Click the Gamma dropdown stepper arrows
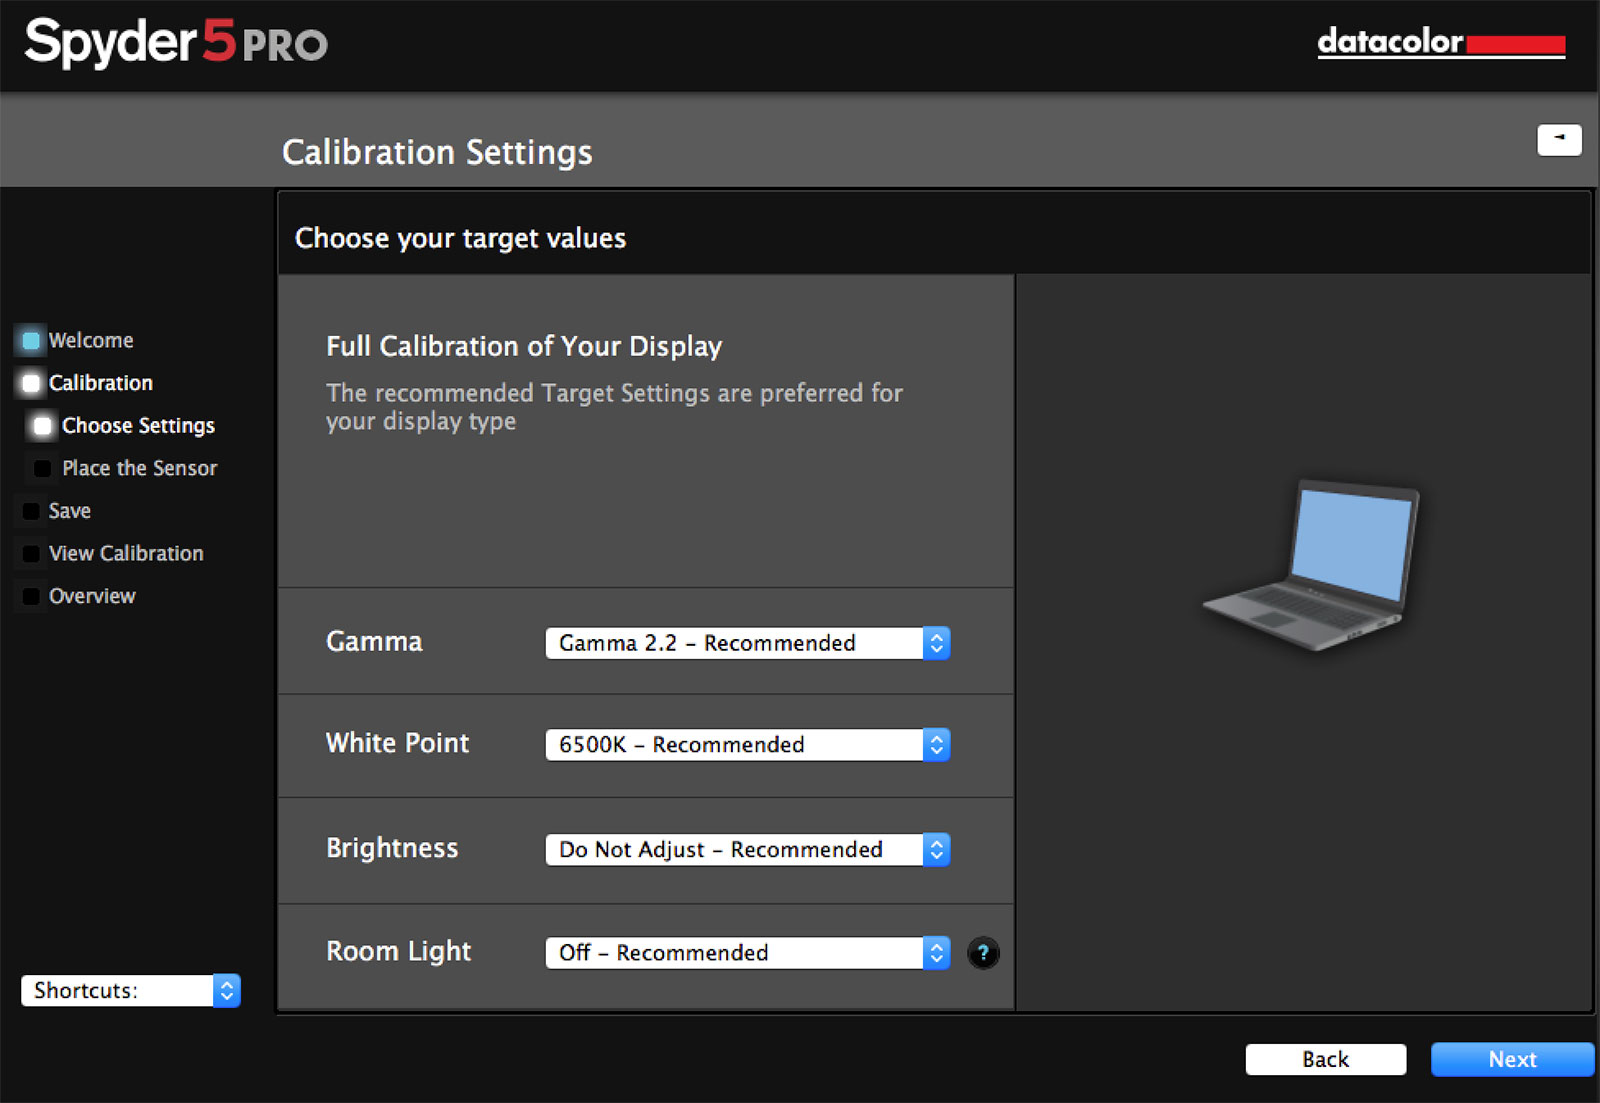 pyautogui.click(x=936, y=643)
